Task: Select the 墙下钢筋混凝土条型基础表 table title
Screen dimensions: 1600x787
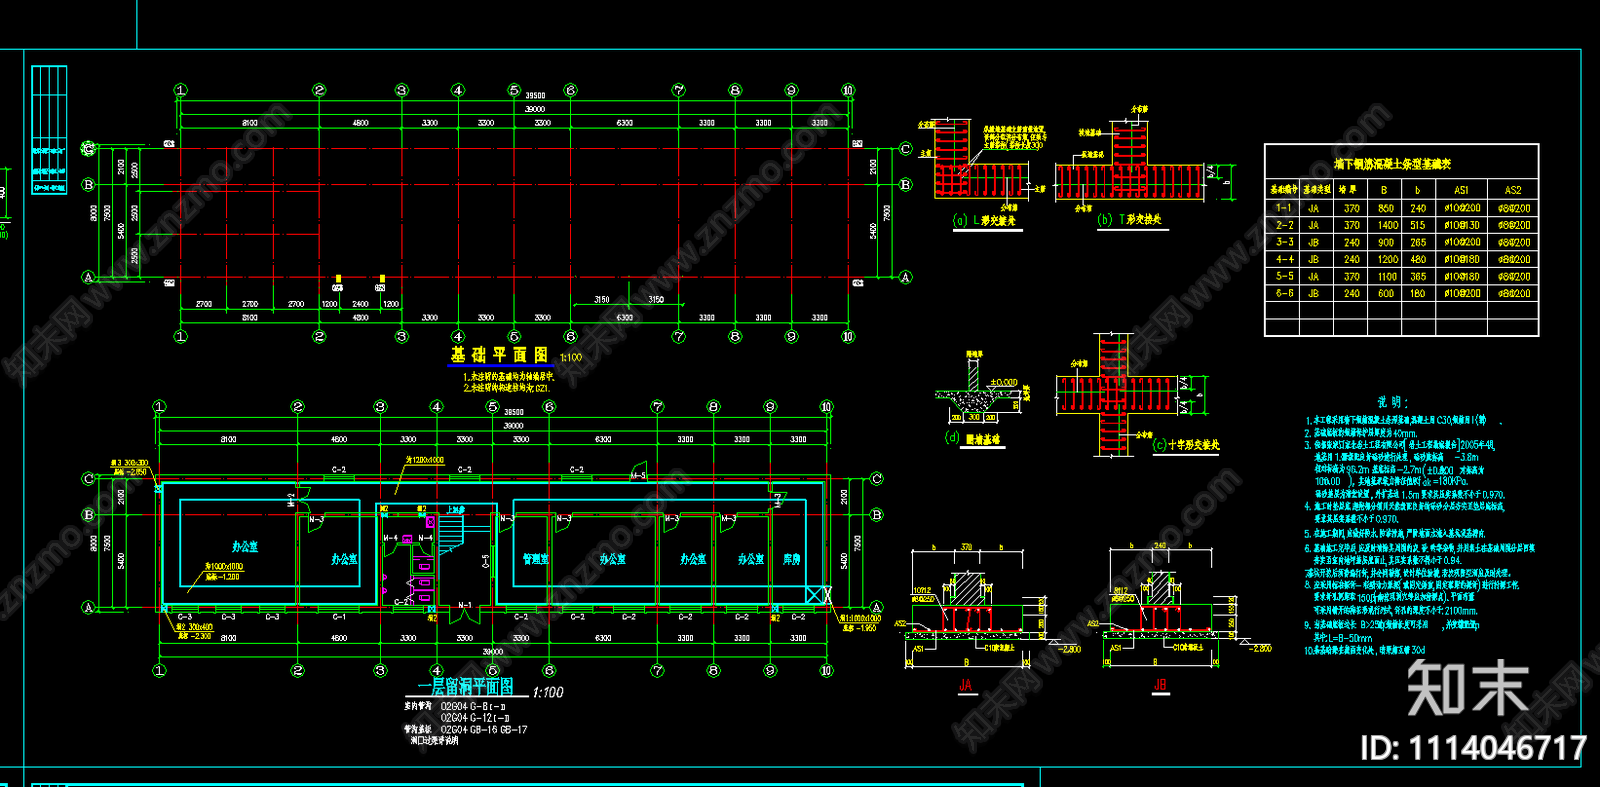Action: pos(1392,164)
